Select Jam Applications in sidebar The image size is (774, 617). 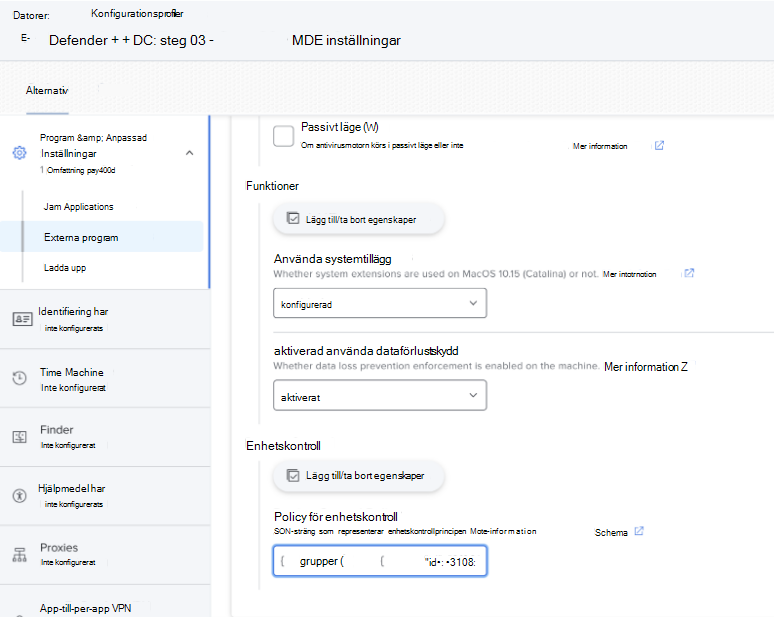[78, 207]
